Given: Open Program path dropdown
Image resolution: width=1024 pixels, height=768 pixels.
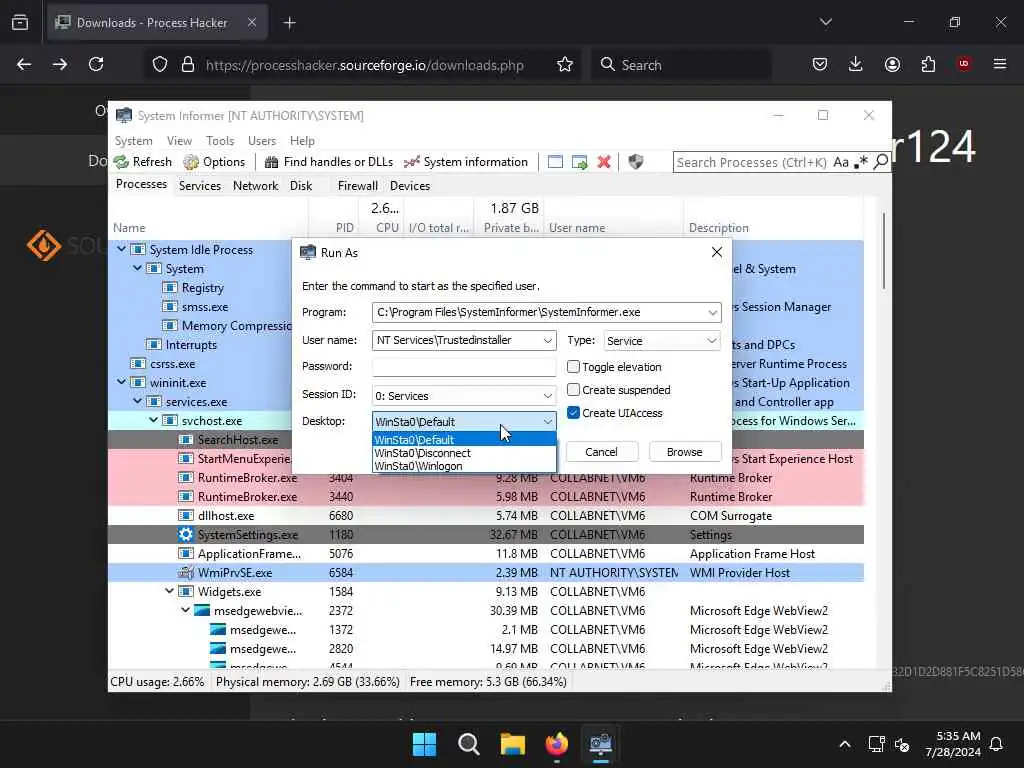Looking at the screenshot, I should click(712, 313).
